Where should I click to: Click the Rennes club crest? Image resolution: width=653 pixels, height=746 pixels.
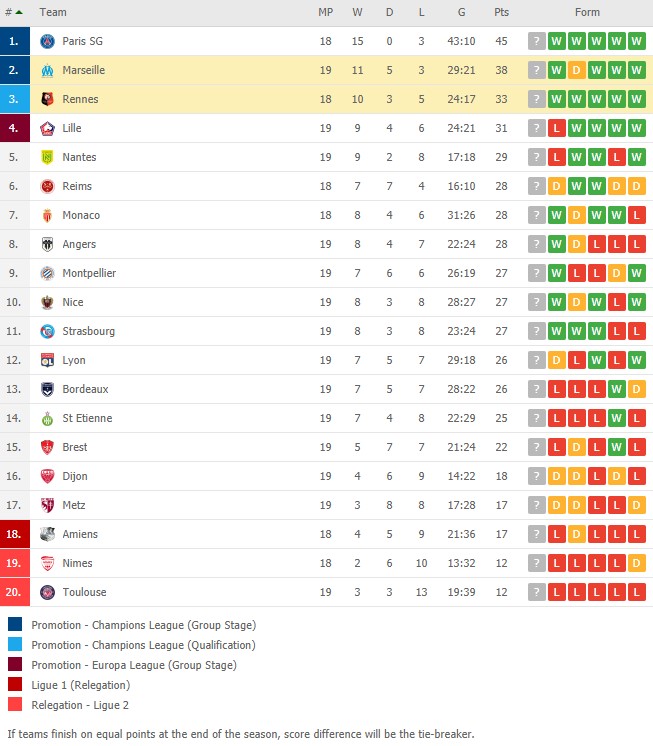pos(47,99)
